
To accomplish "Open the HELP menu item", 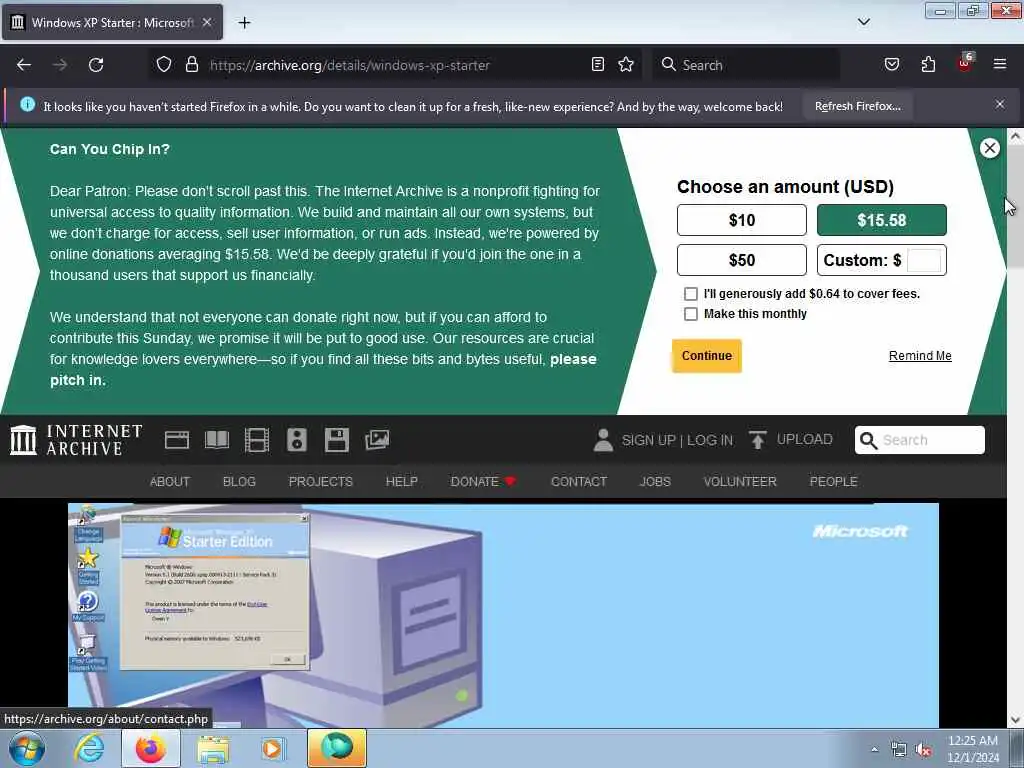I will point(402,482).
